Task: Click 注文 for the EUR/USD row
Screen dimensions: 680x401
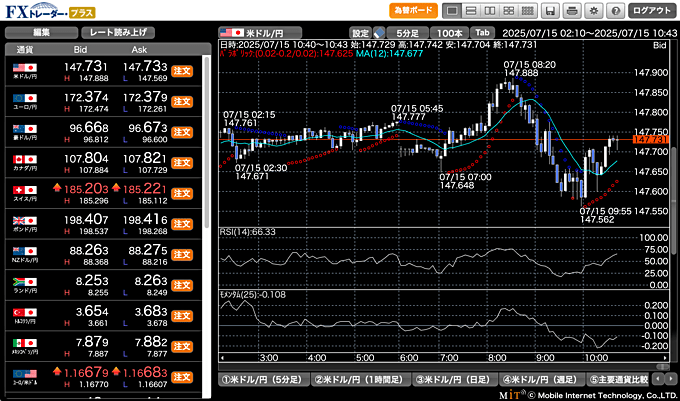Action: tap(182, 377)
